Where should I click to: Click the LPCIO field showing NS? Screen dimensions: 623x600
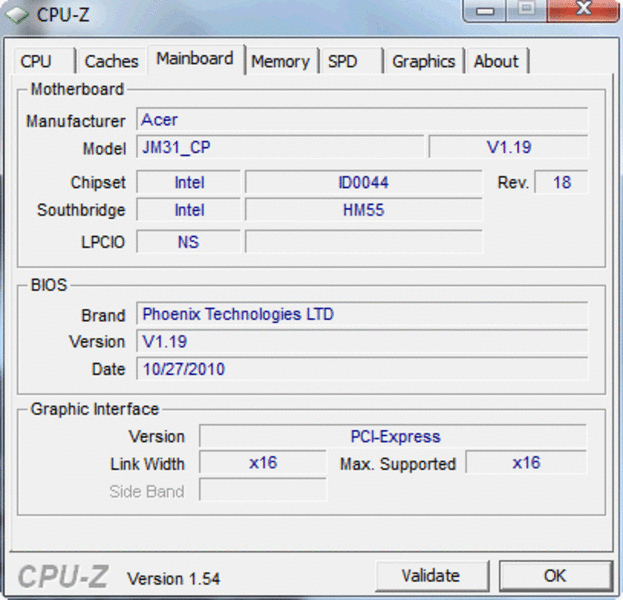(189, 242)
